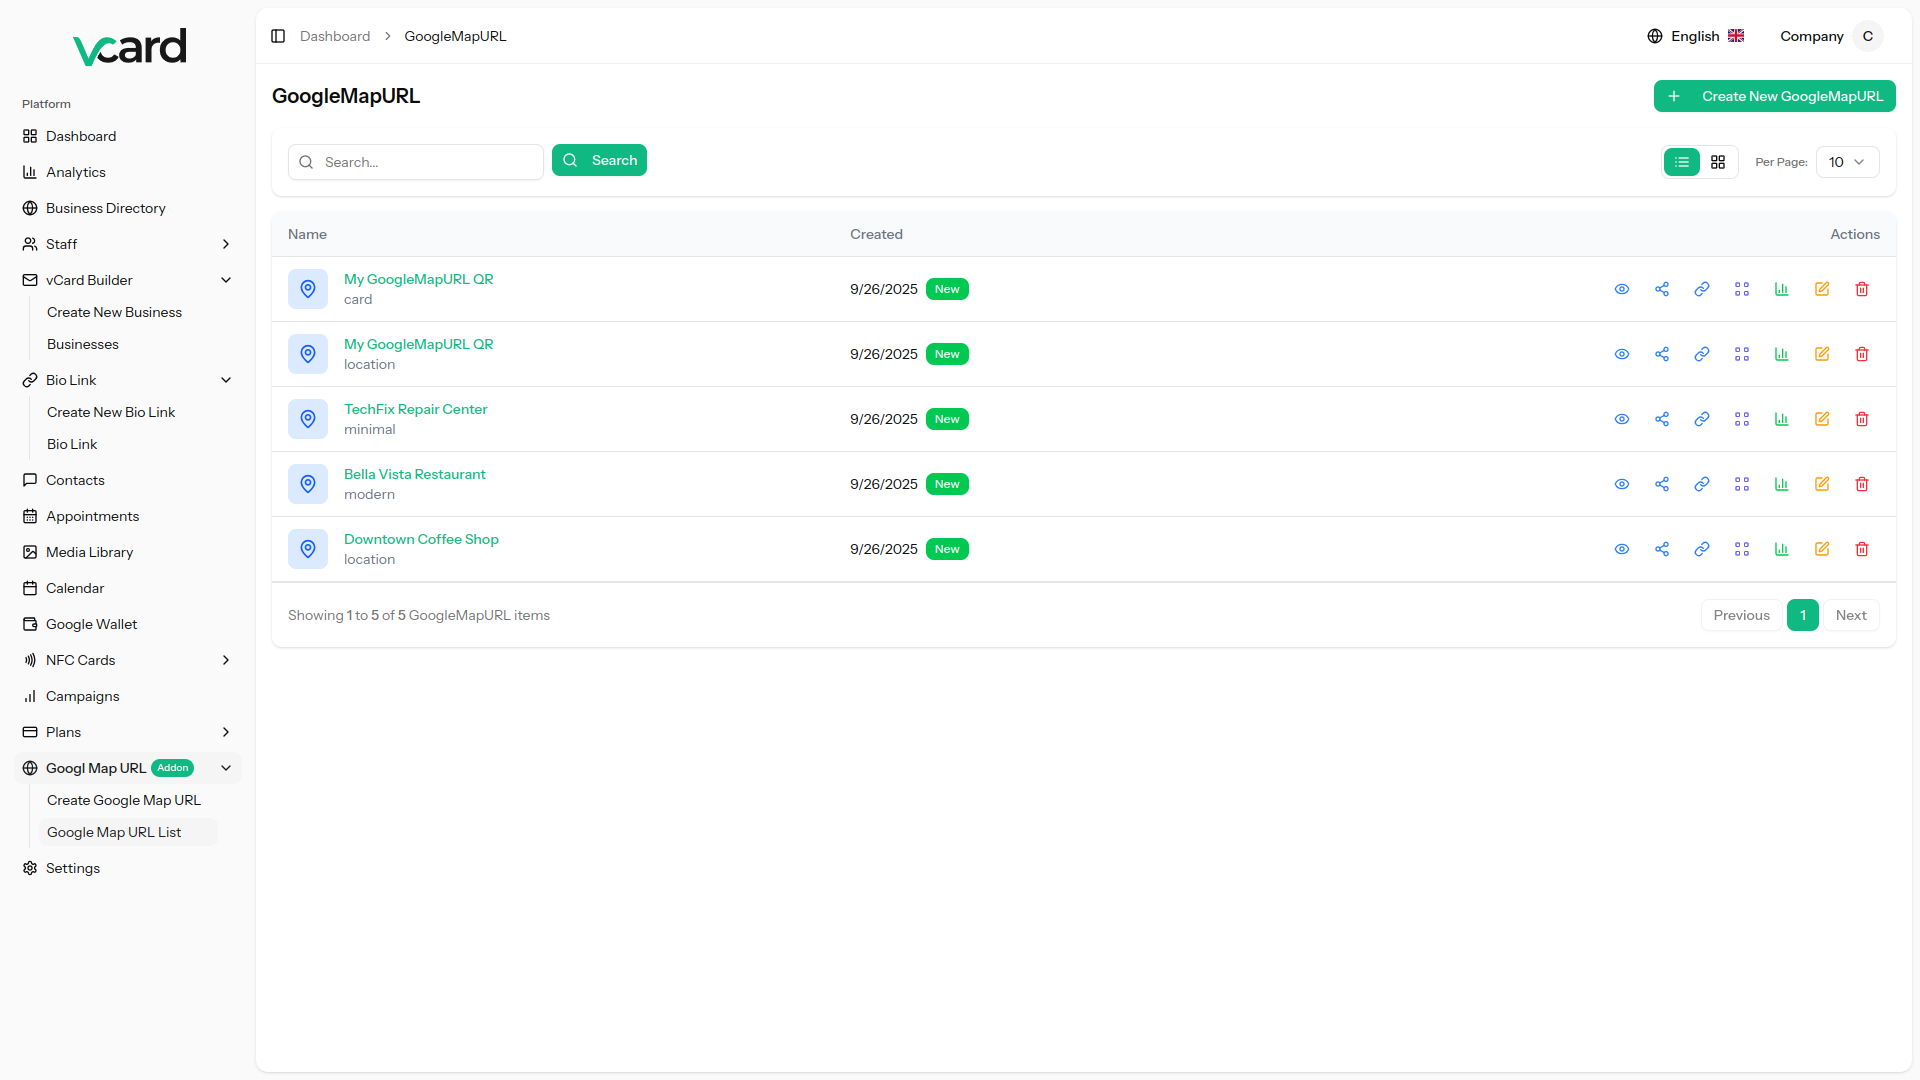Open Analytics in the sidebar
This screenshot has height=1080, width=1920.
coord(76,172)
